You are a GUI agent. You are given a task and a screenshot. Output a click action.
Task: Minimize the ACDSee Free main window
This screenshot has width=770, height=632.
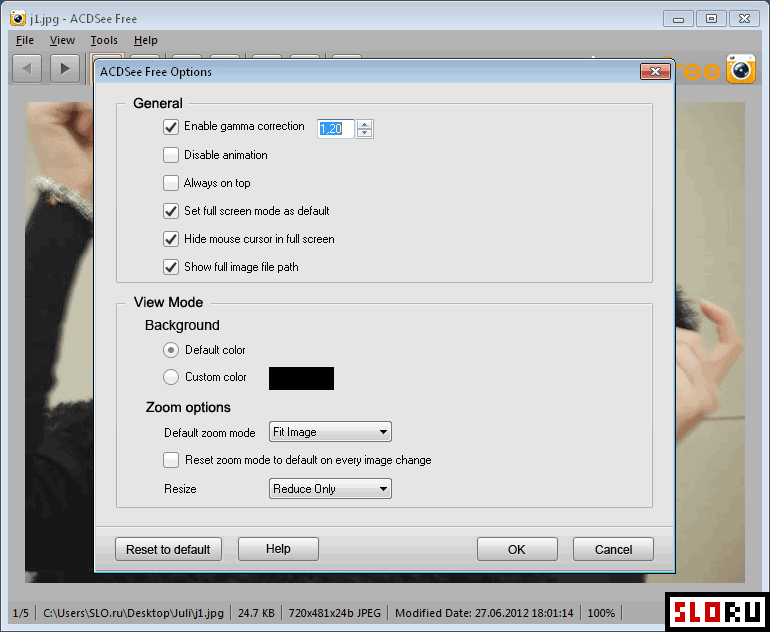pyautogui.click(x=679, y=19)
